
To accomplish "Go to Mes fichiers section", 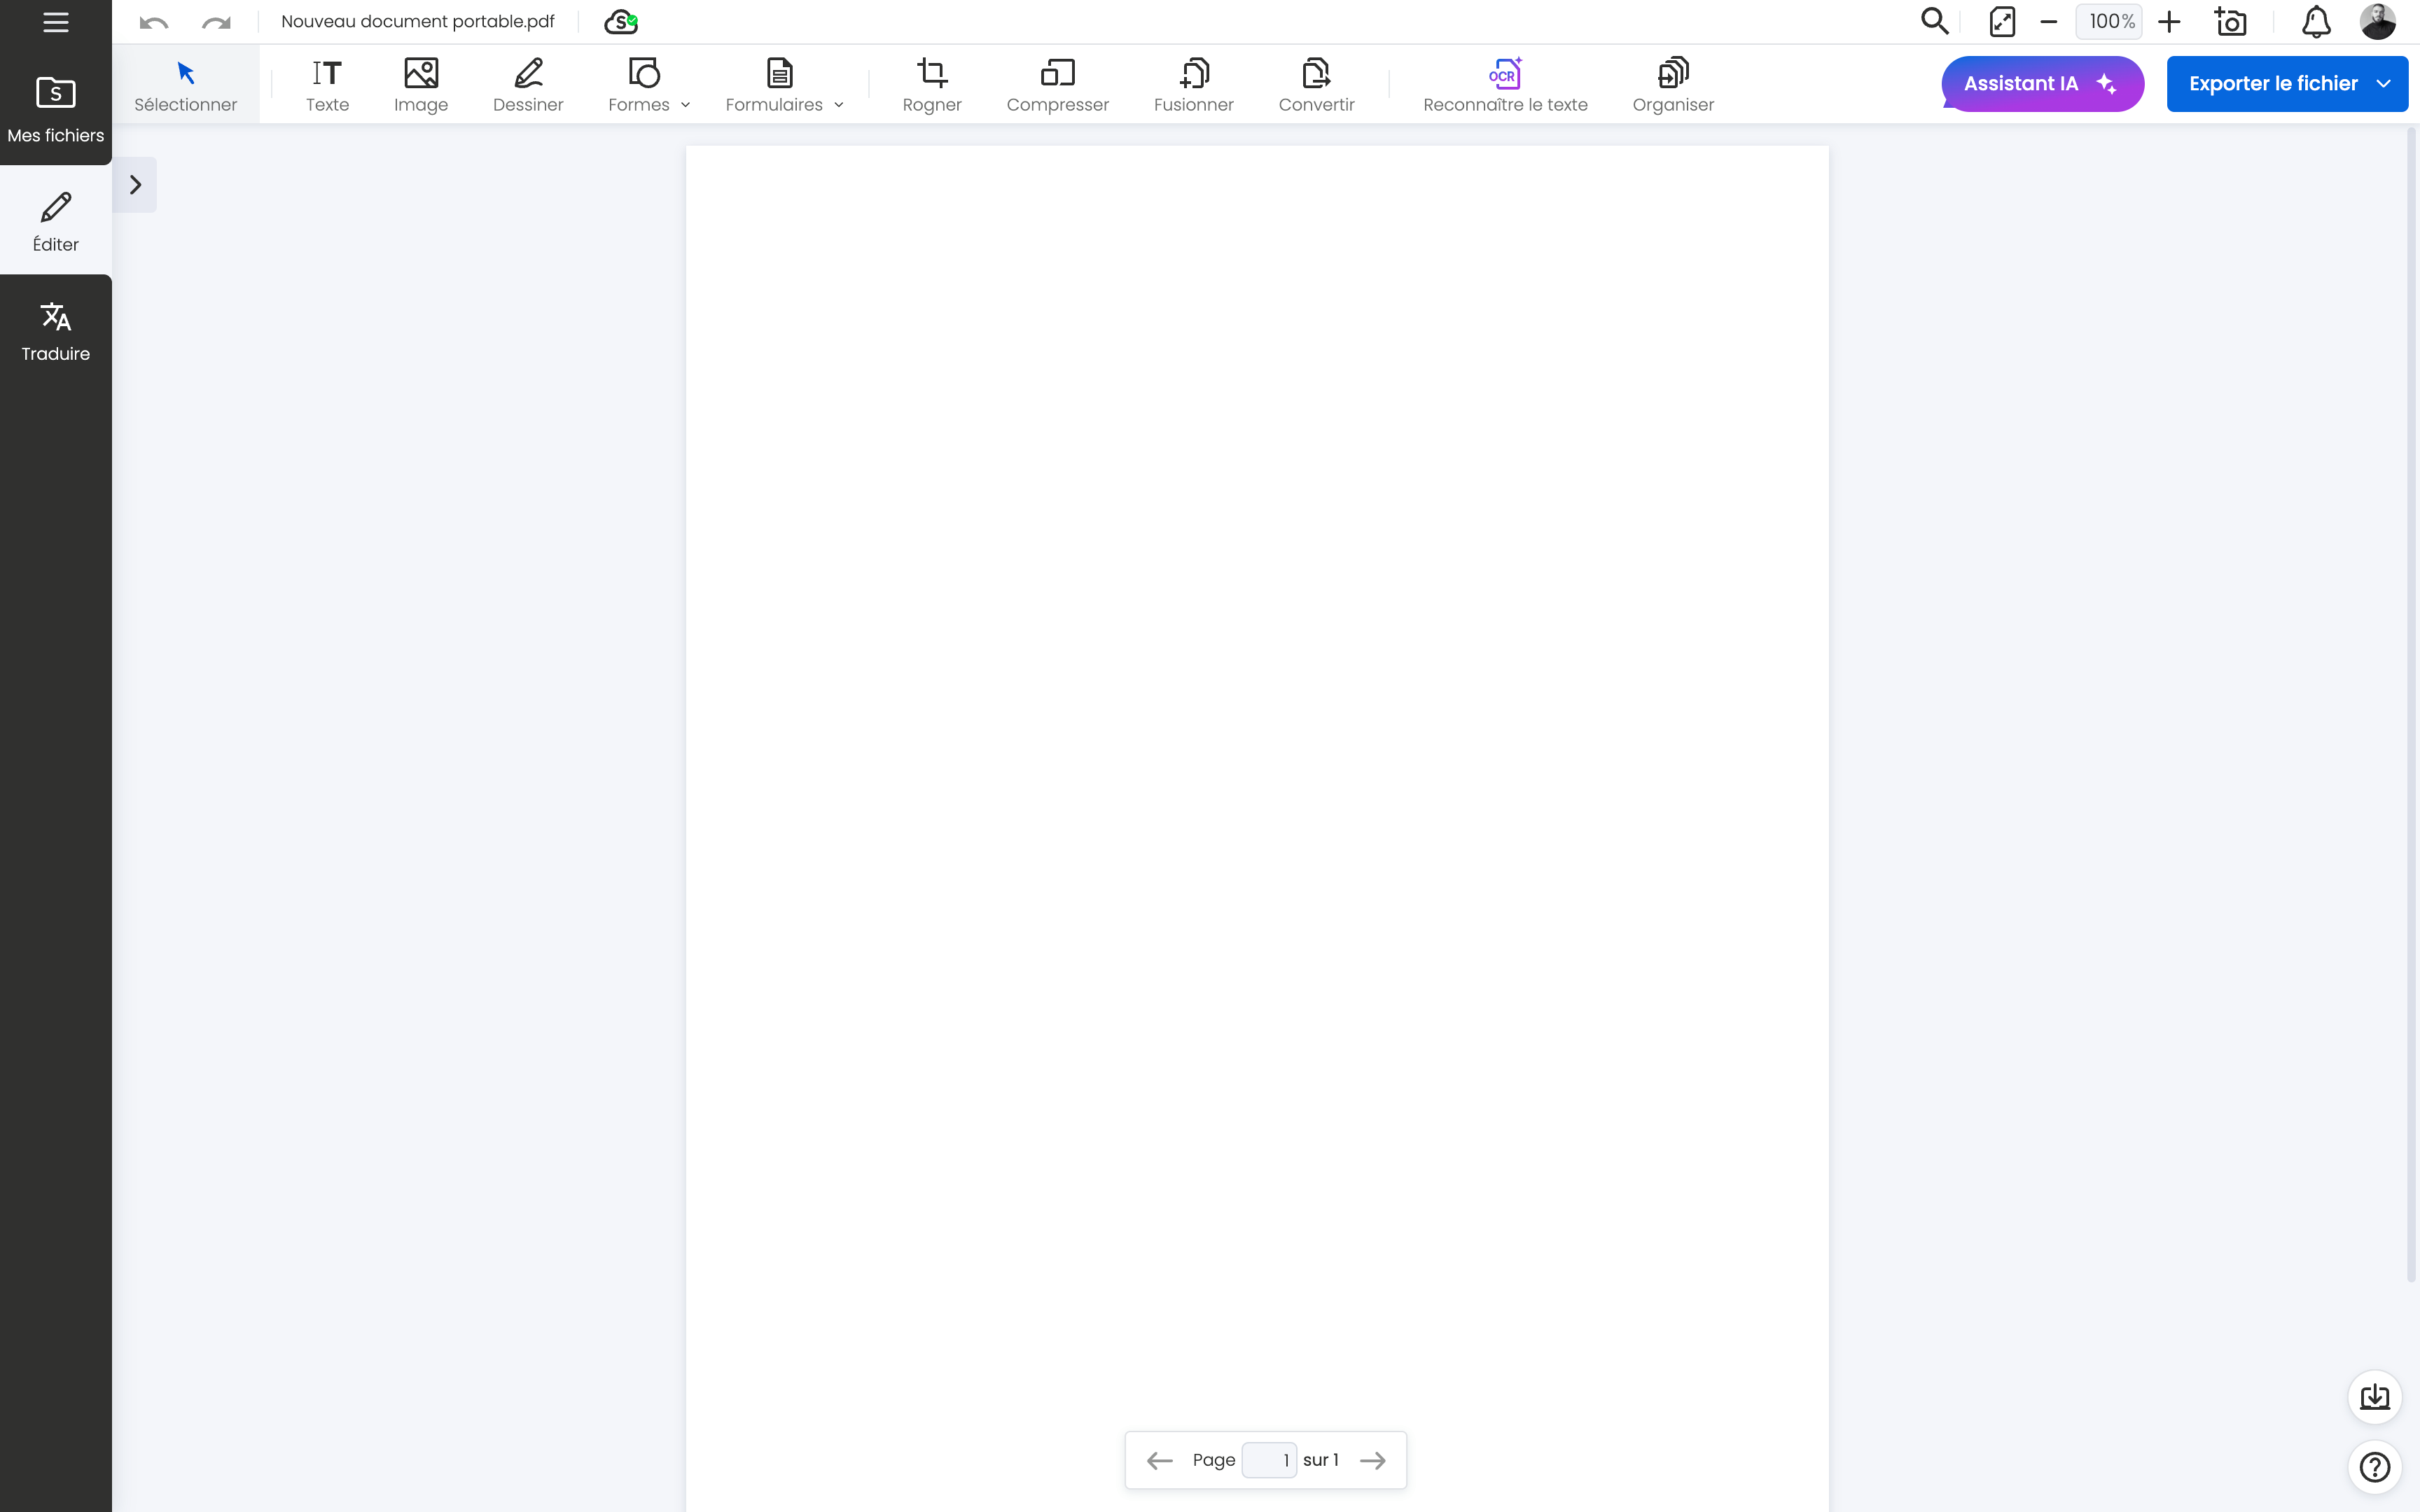I will [55, 108].
